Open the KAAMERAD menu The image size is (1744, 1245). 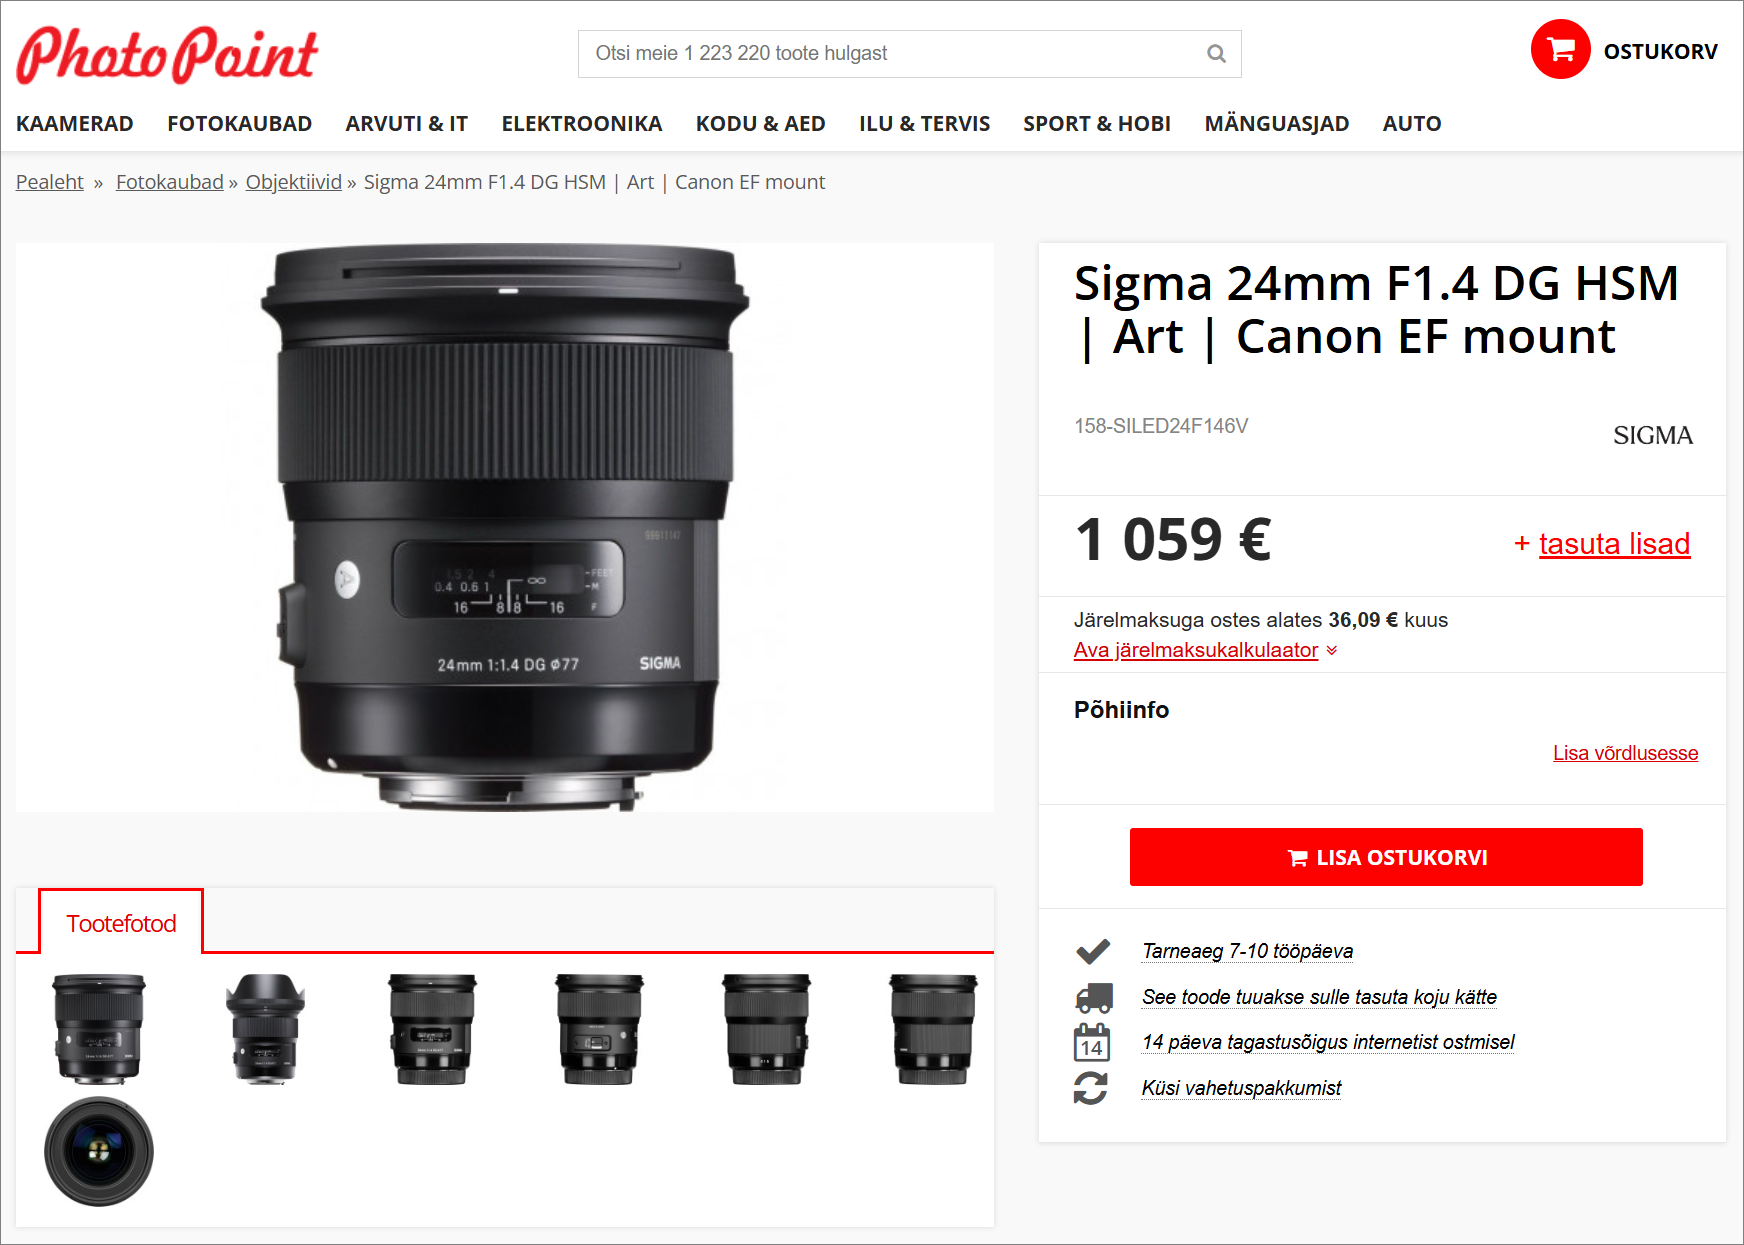pos(75,124)
